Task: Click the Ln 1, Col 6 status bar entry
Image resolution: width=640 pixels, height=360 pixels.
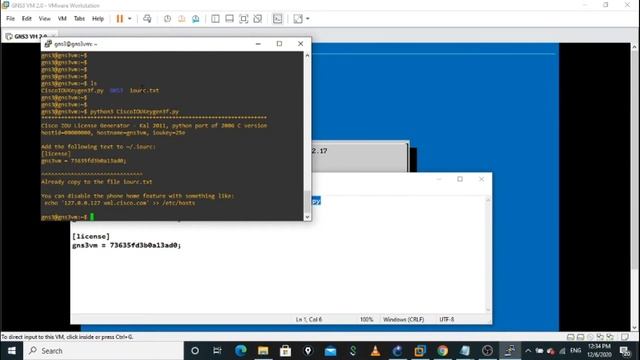Action: coord(309,320)
